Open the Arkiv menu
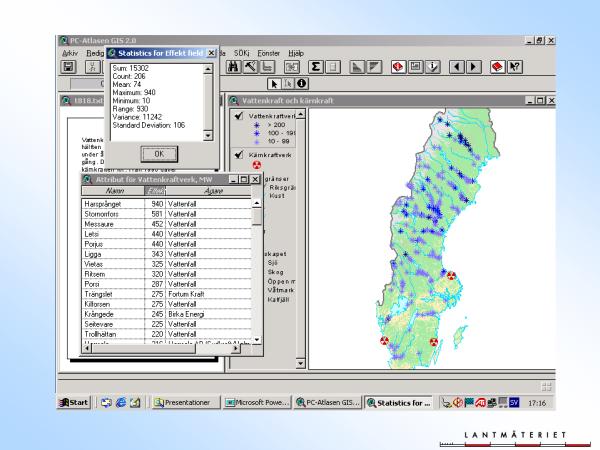 (x=70, y=52)
